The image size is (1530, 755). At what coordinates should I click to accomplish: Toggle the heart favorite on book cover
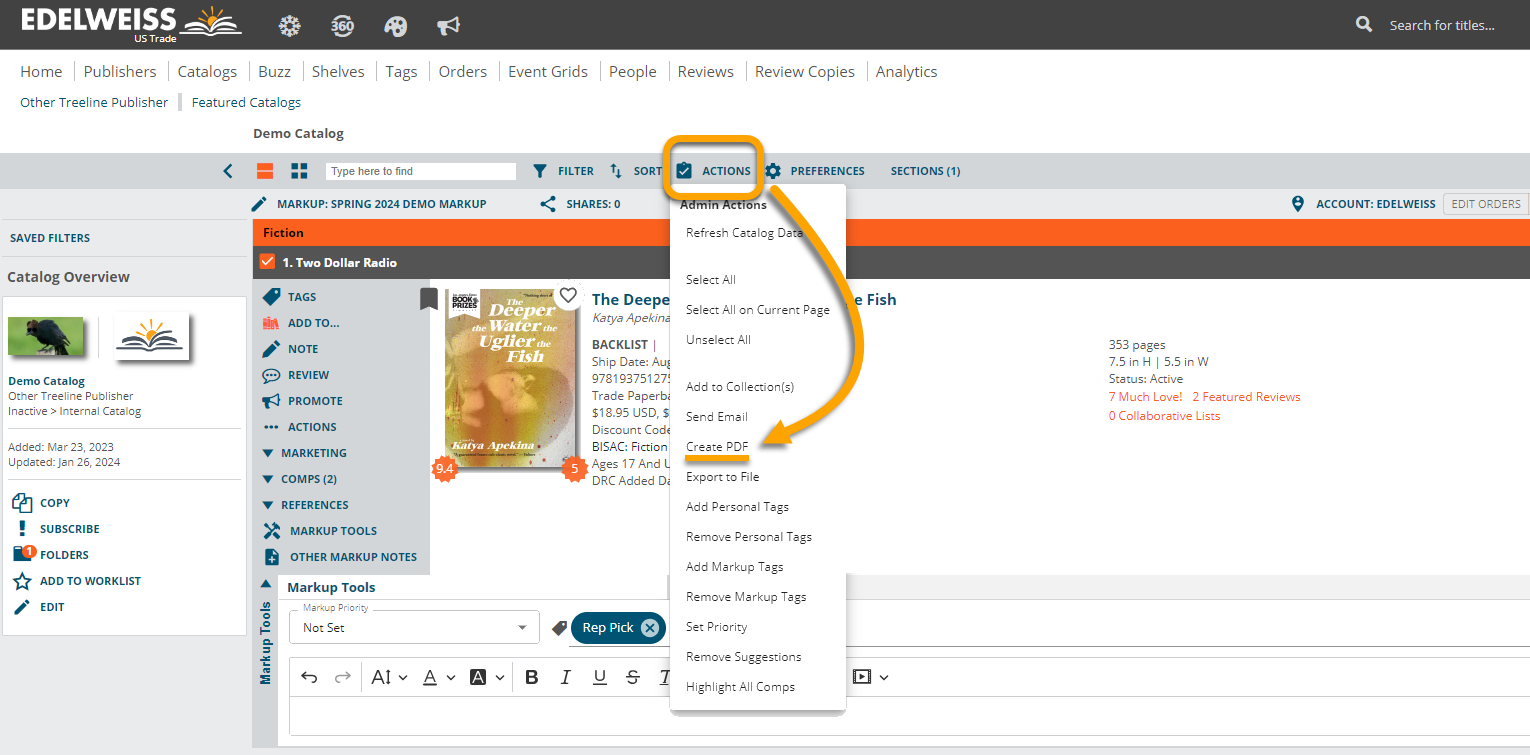(568, 295)
